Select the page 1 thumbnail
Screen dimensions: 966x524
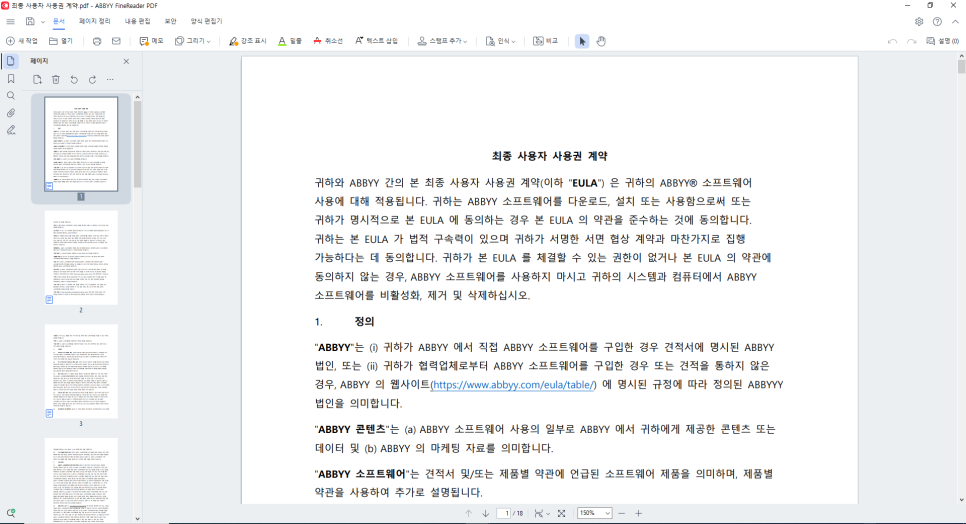coord(81,144)
